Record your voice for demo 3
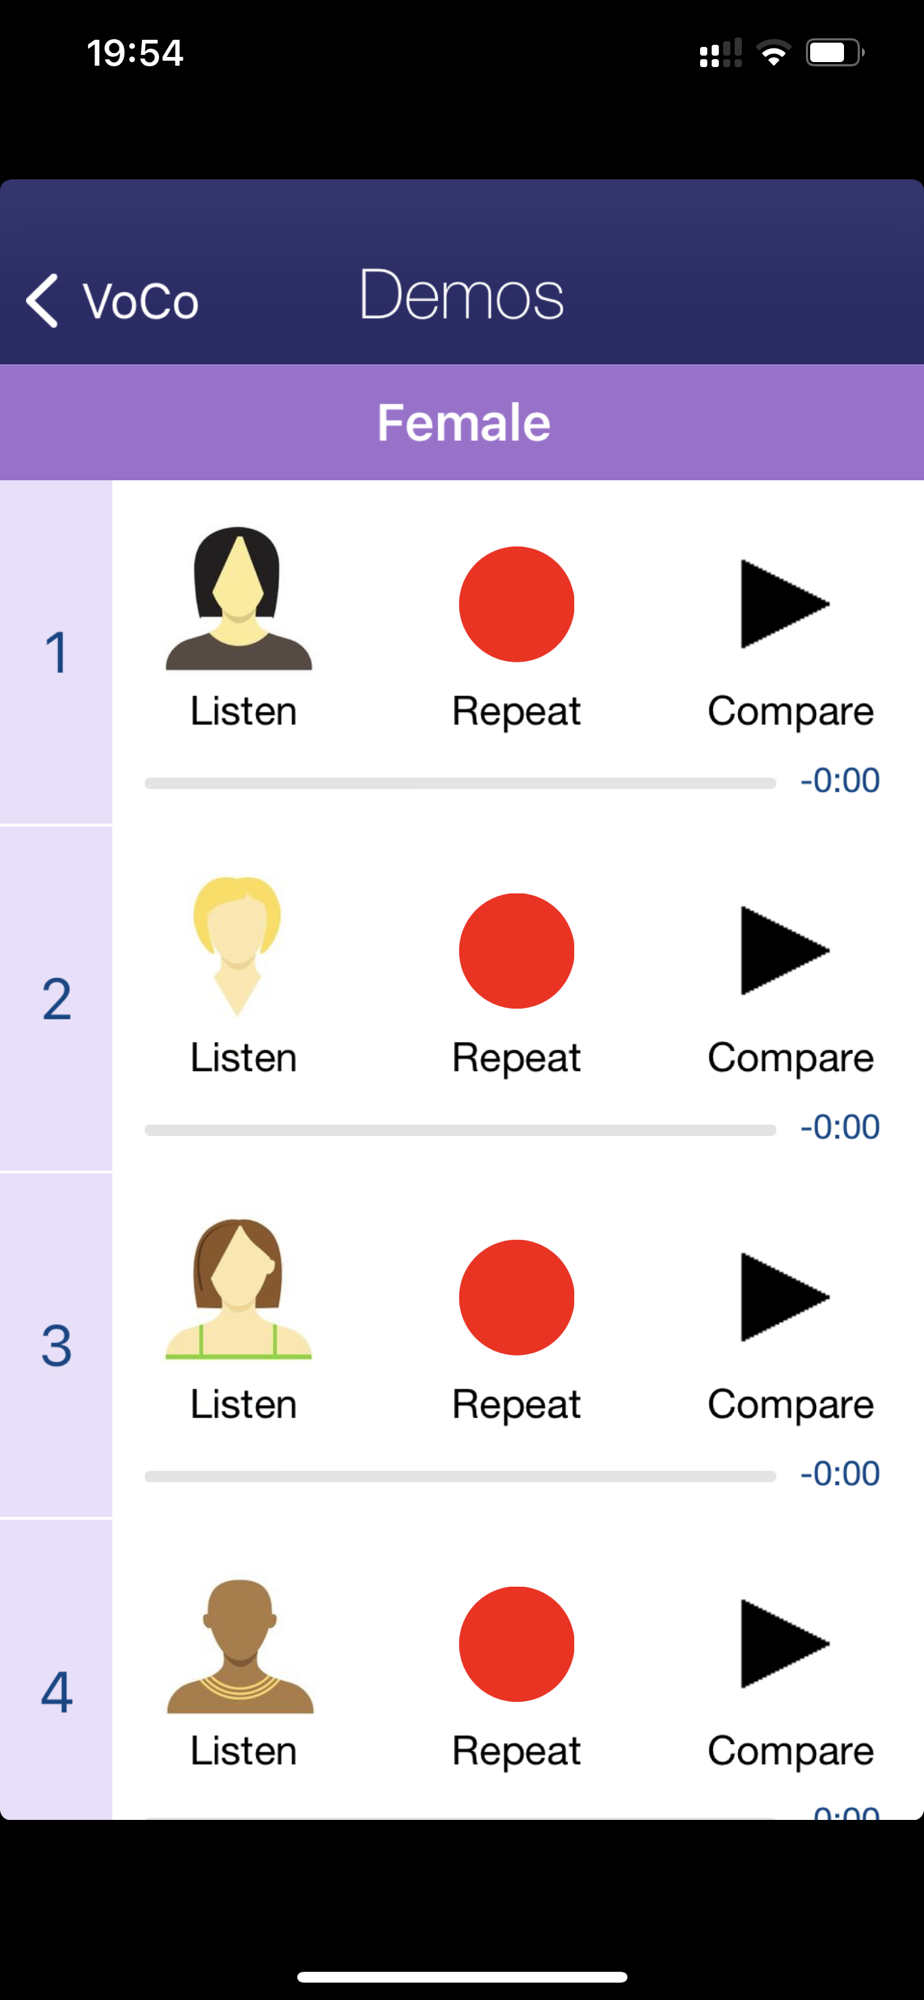The image size is (924, 2000). click(x=516, y=1297)
